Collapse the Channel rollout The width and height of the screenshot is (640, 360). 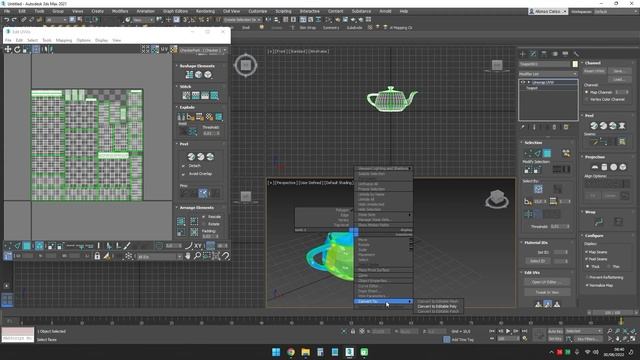592,63
